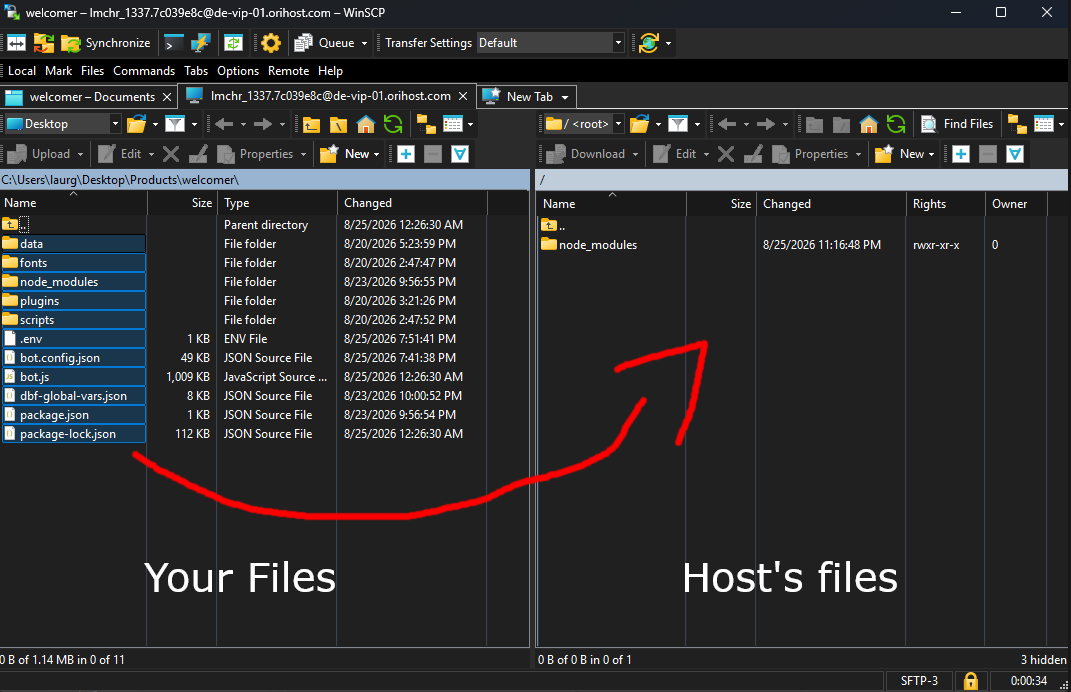This screenshot has height=692, width=1071.
Task: Click local panel forward arrow
Action: click(263, 124)
